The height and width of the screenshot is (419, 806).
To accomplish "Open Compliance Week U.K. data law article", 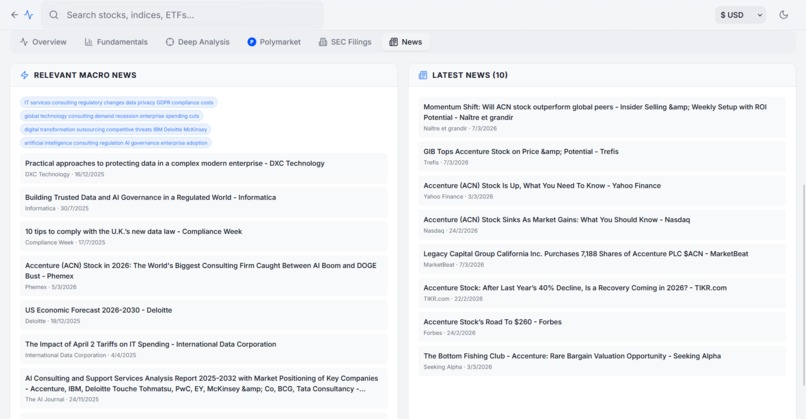I will [x=204, y=236].
